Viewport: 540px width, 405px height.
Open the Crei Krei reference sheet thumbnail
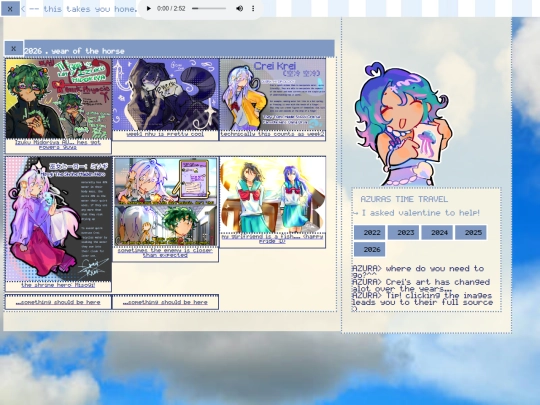(x=273, y=95)
